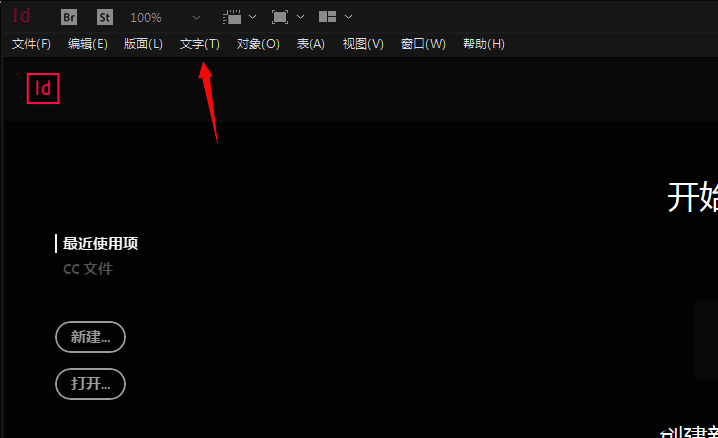Open the 编辑(E) menu
The height and width of the screenshot is (438, 718).
point(87,44)
